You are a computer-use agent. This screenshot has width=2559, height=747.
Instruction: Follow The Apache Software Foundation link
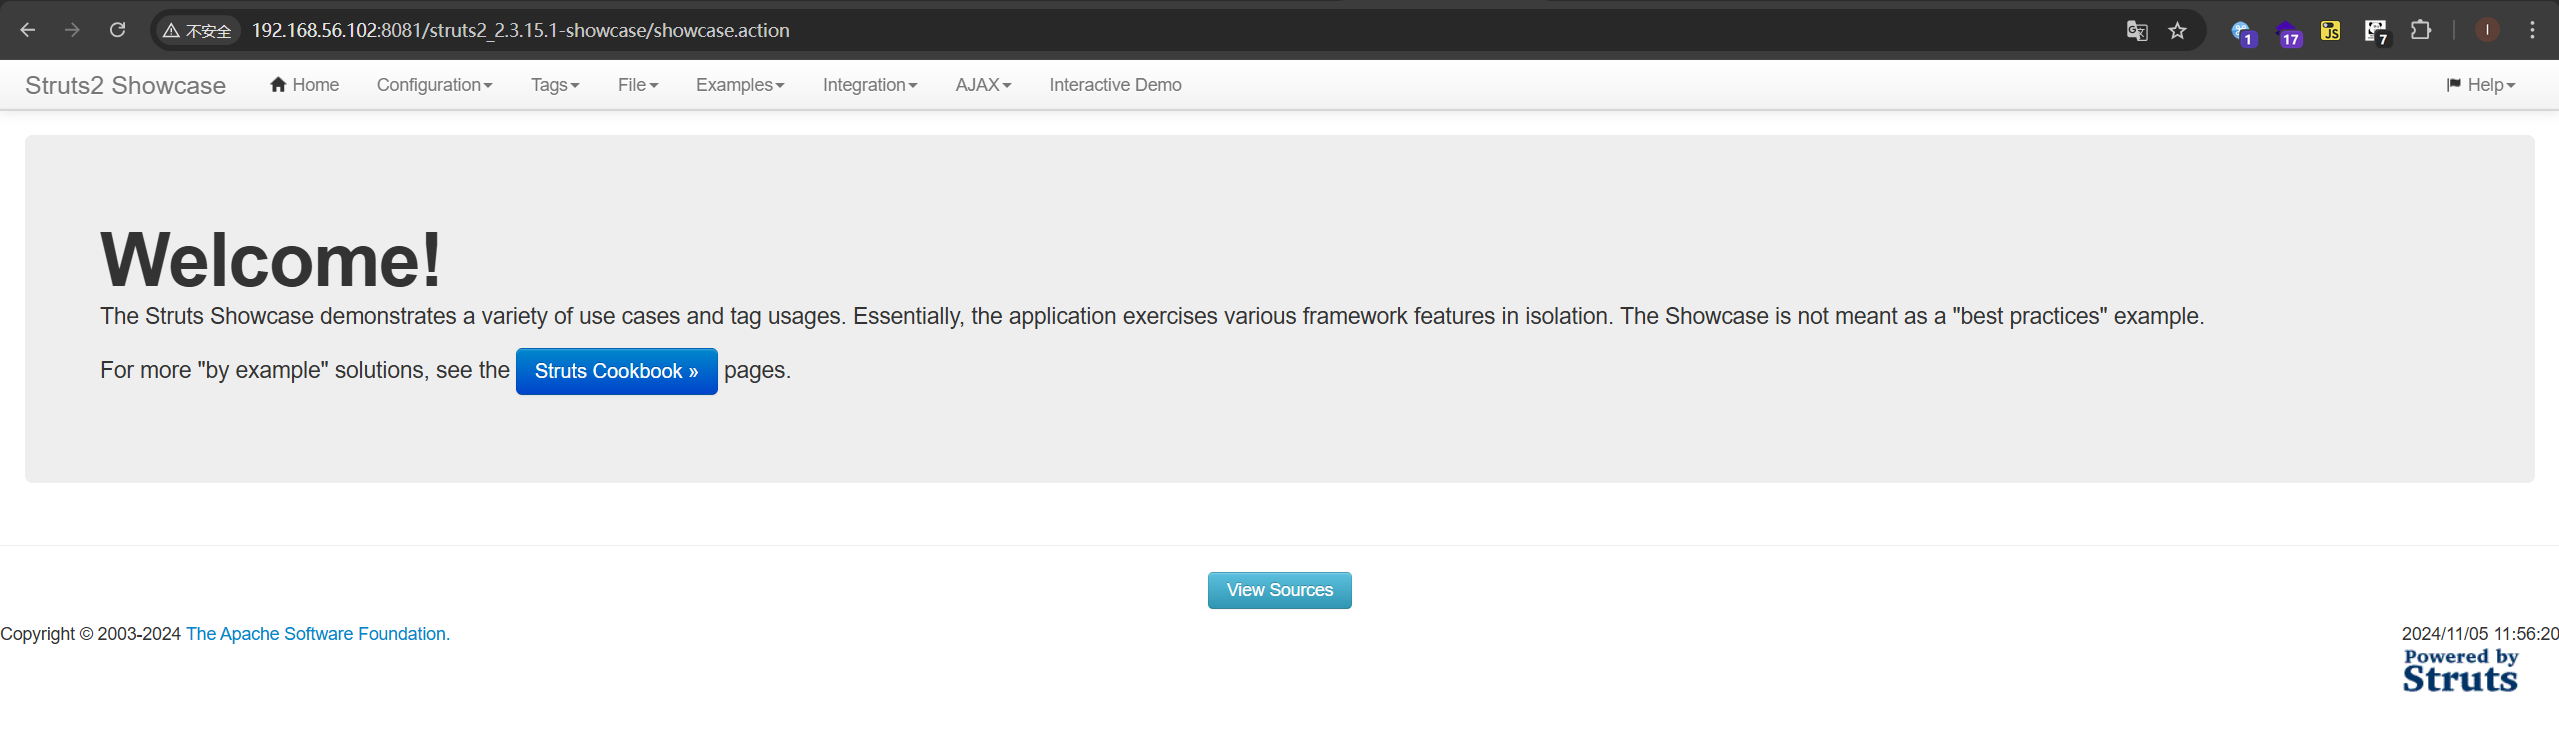pos(317,634)
